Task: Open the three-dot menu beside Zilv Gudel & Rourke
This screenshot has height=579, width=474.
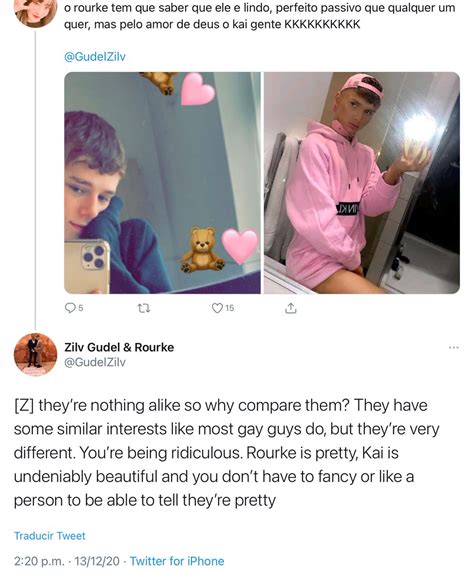Action: click(454, 347)
